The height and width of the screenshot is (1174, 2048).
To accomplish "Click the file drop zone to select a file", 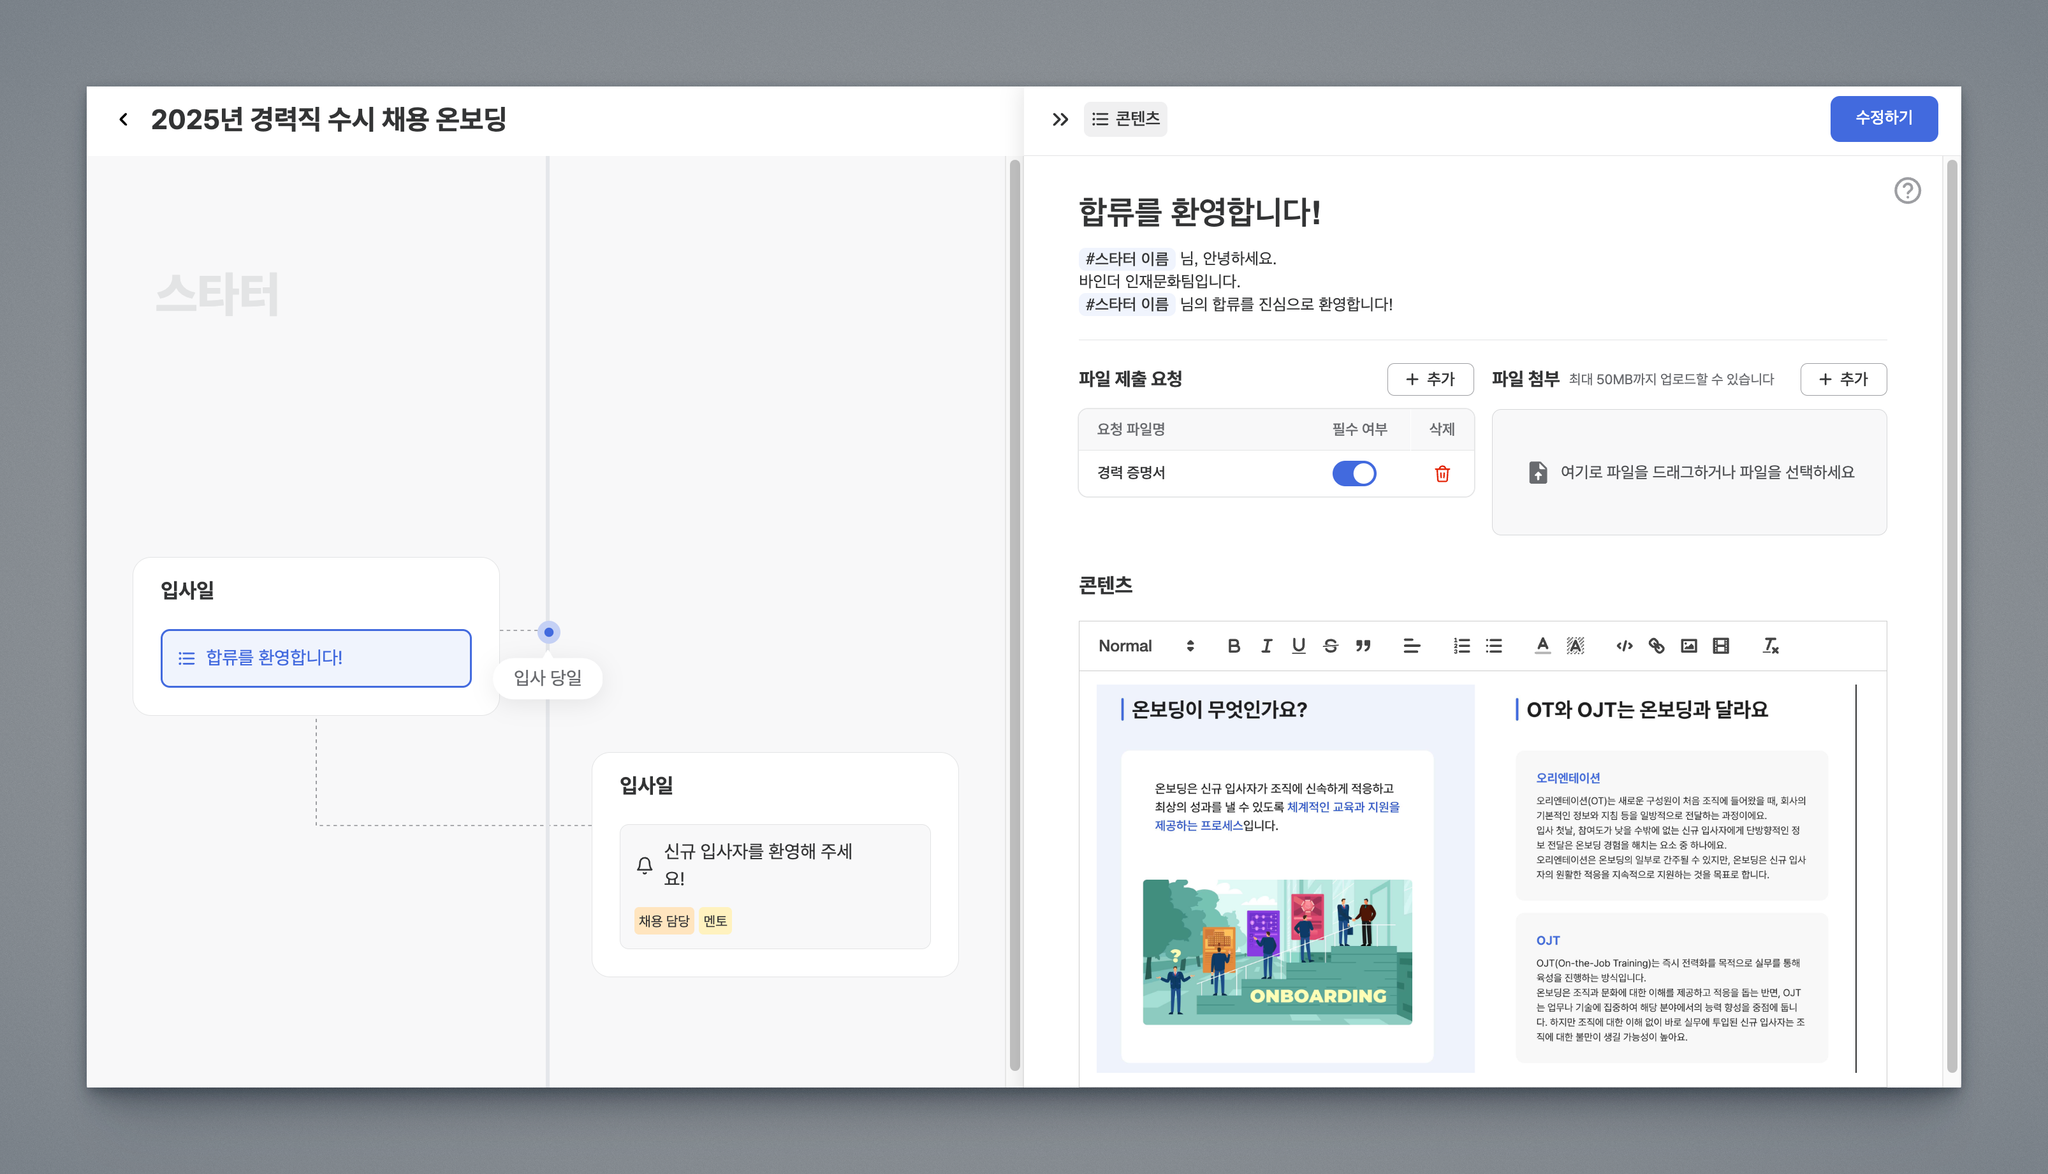I will point(1689,472).
